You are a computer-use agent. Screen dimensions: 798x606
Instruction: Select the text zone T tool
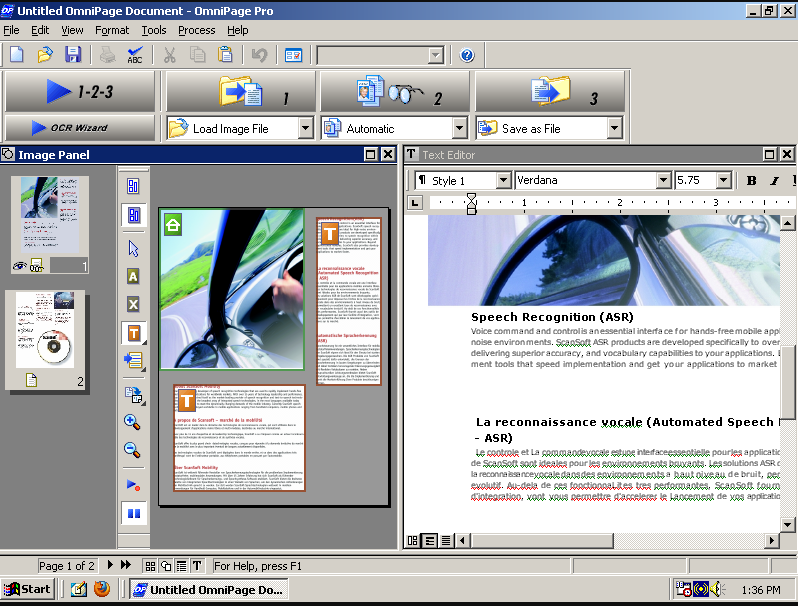pos(134,333)
